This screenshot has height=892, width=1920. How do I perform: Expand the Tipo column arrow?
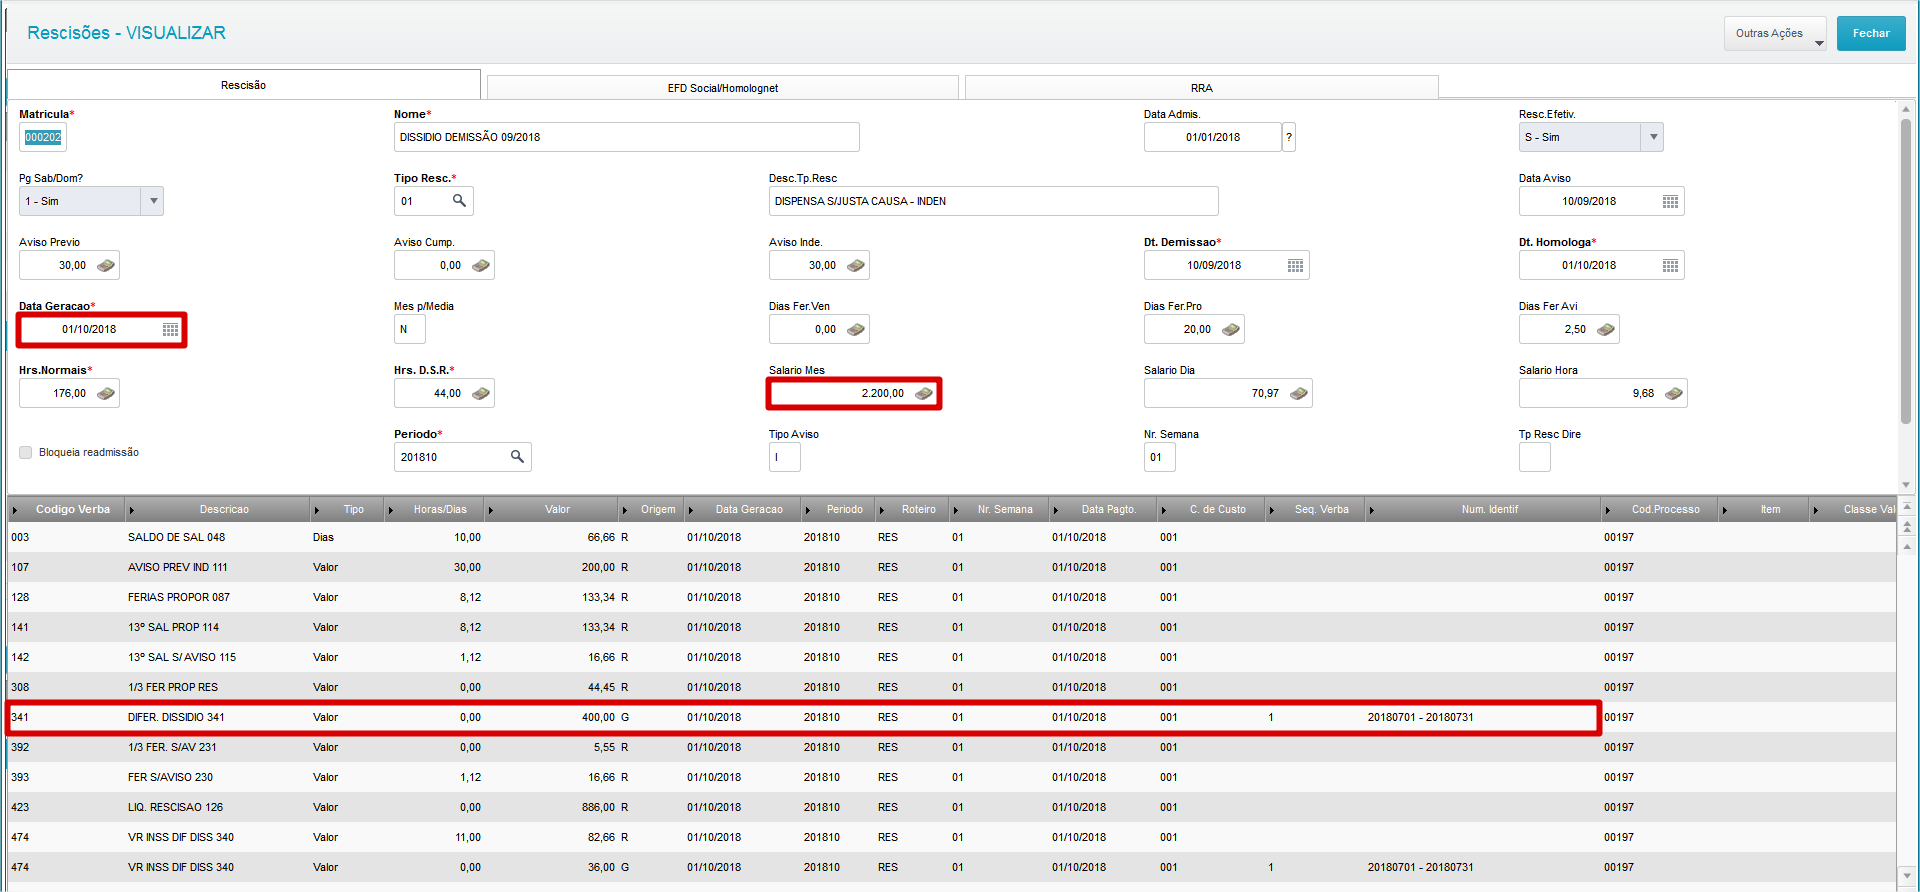click(x=316, y=511)
